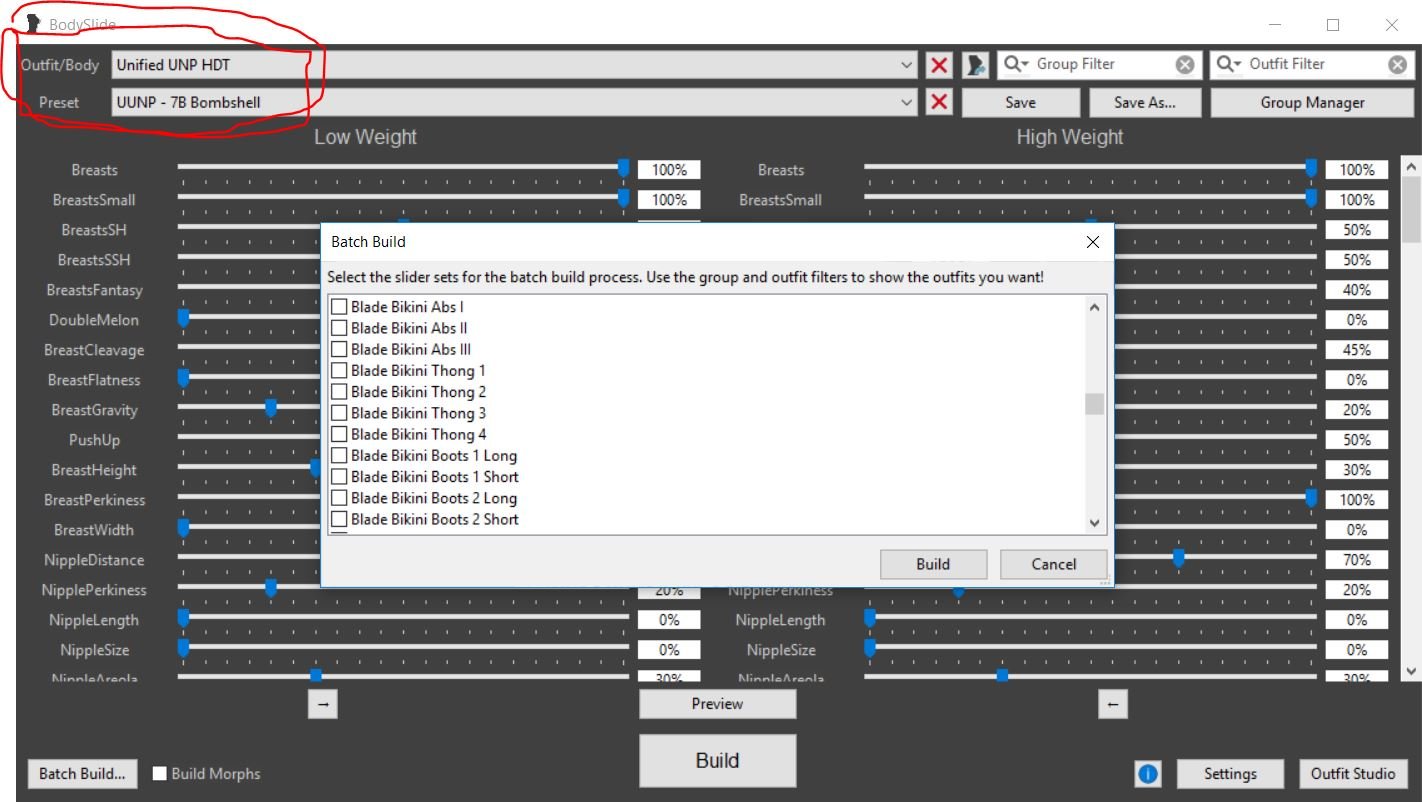This screenshot has width=1422, height=802.
Task: Open the Preset dropdown list
Action: tap(907, 102)
